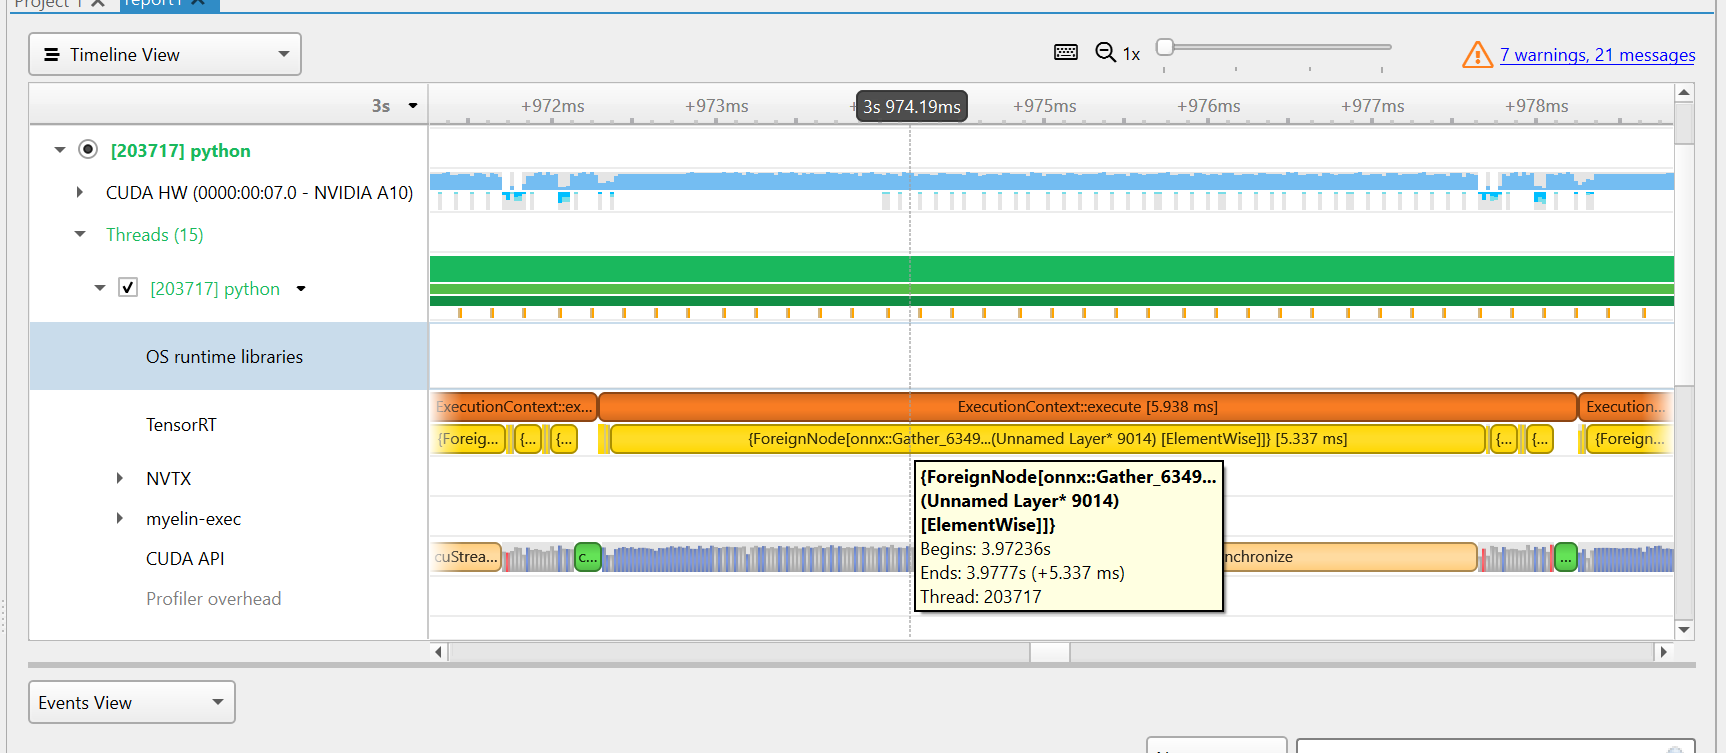Click the green c... block in CUDA API row
The image size is (1726, 753).
click(588, 557)
